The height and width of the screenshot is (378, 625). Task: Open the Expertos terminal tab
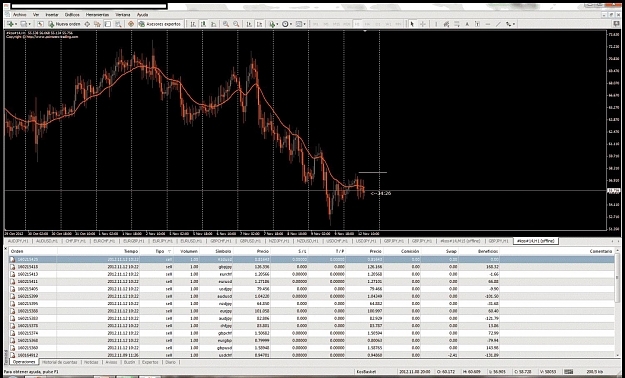[x=150, y=362]
